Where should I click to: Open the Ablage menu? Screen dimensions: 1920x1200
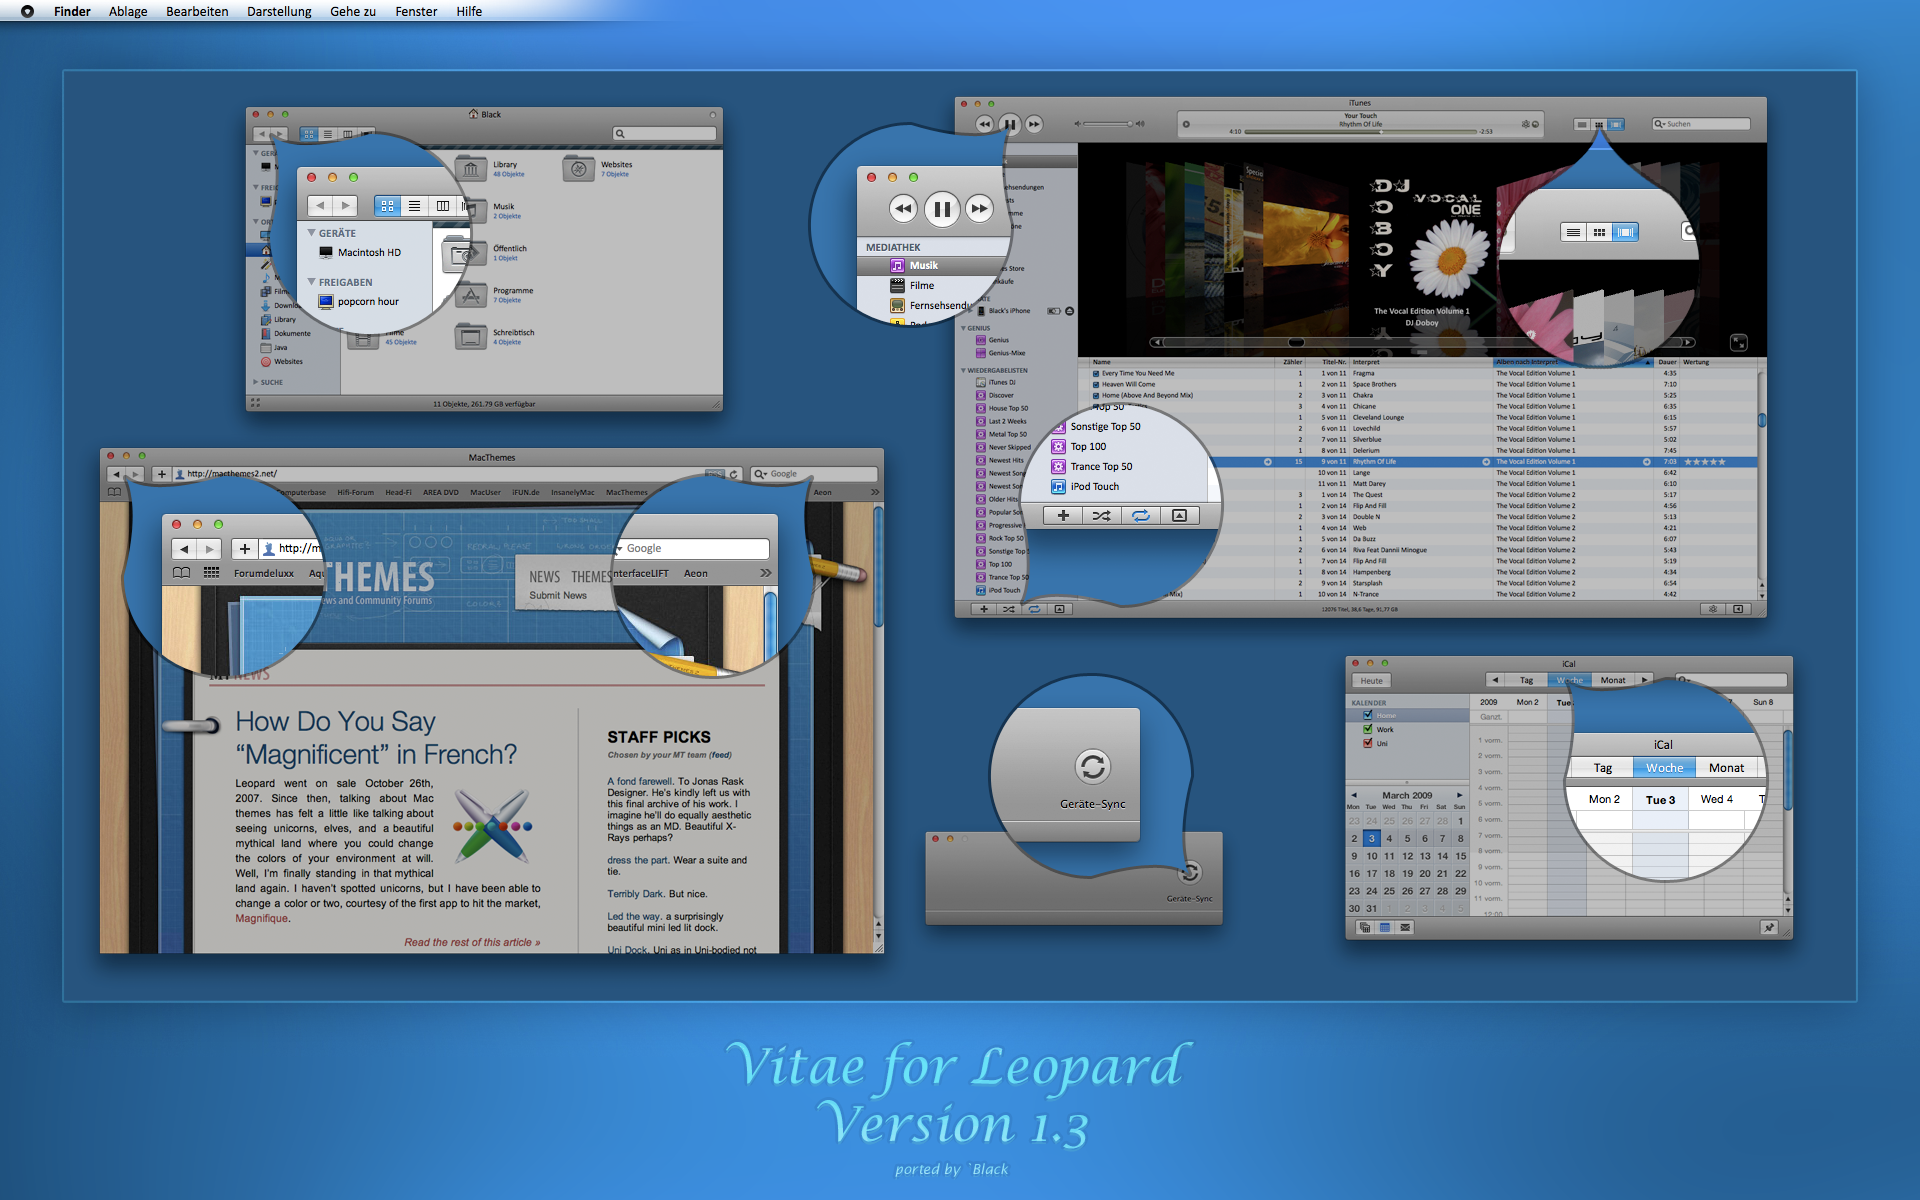click(x=128, y=11)
